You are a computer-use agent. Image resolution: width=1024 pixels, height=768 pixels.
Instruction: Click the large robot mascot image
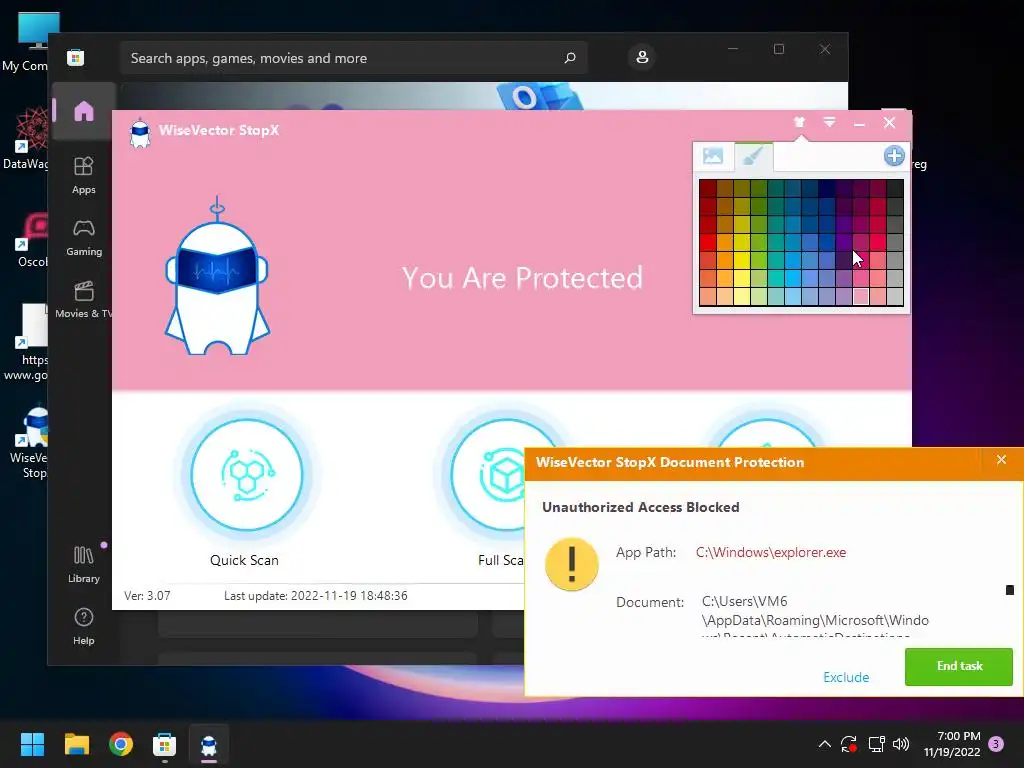217,277
